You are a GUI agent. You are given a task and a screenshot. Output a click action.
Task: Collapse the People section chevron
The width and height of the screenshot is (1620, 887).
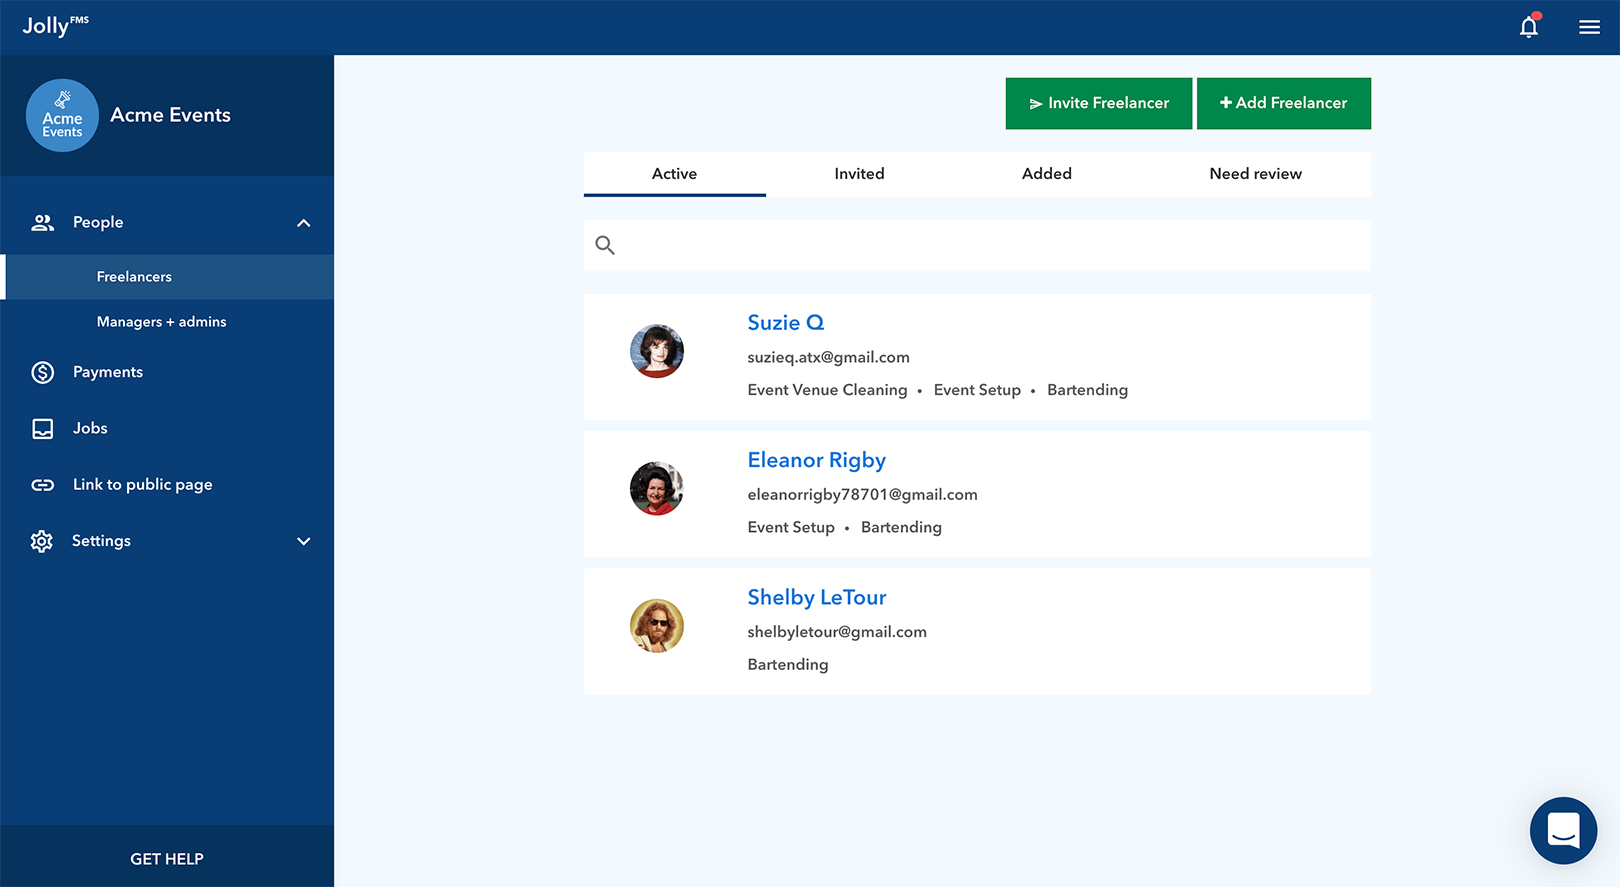click(304, 223)
